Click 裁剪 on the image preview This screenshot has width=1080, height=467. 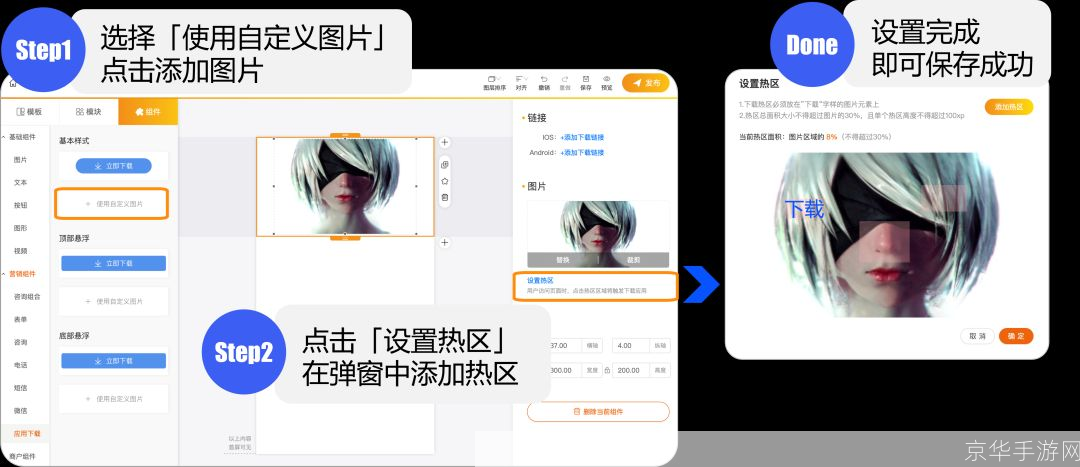[x=634, y=260]
